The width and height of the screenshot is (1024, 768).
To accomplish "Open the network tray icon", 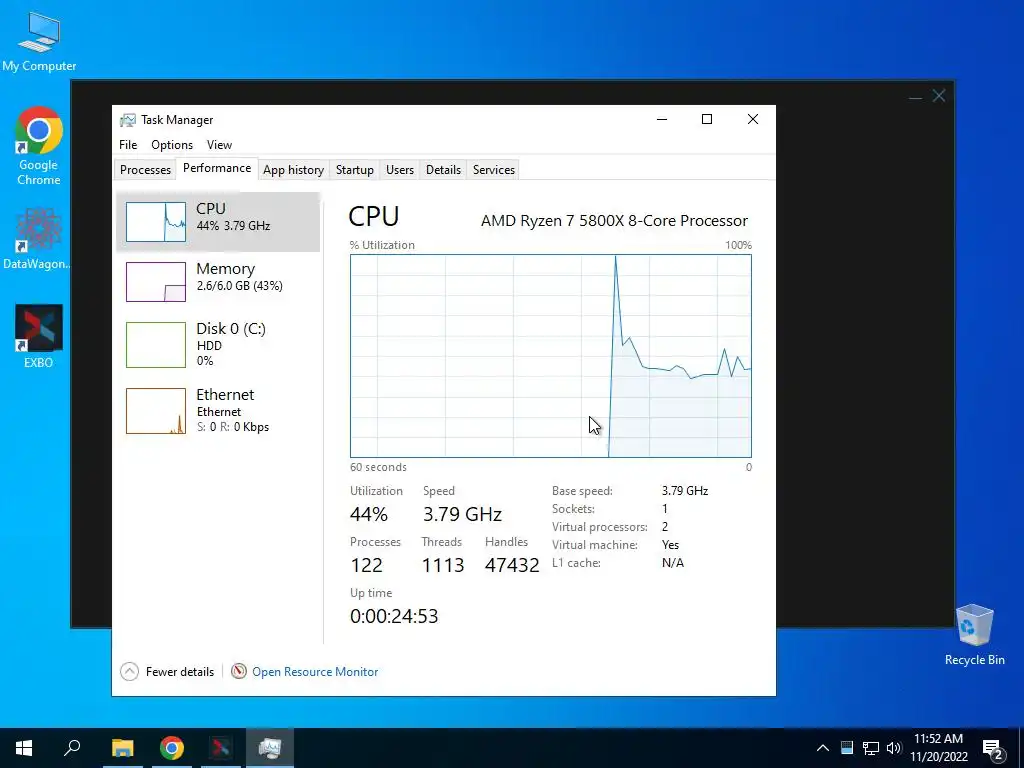I will coord(871,748).
